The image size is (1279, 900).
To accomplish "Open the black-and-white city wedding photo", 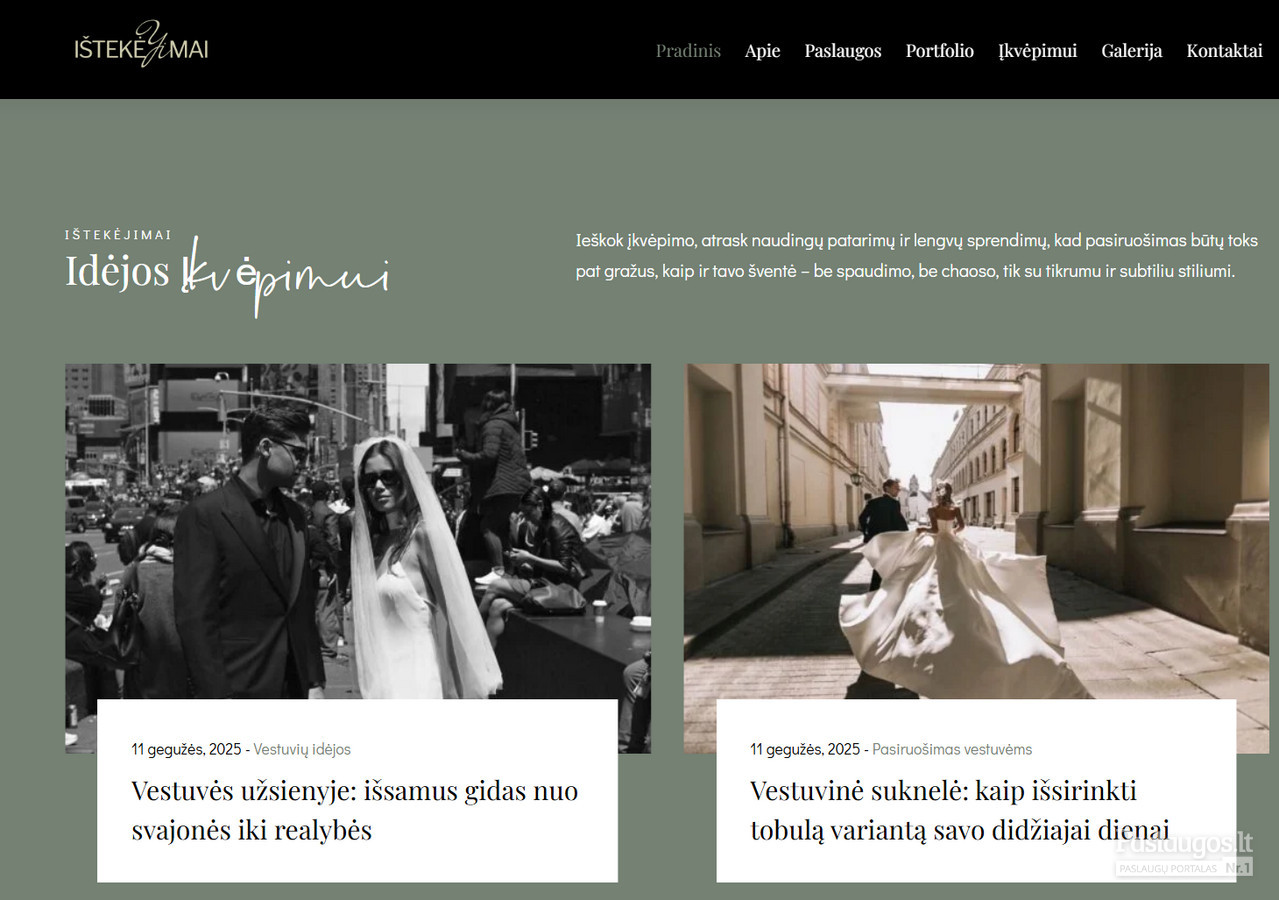I will tap(358, 531).
